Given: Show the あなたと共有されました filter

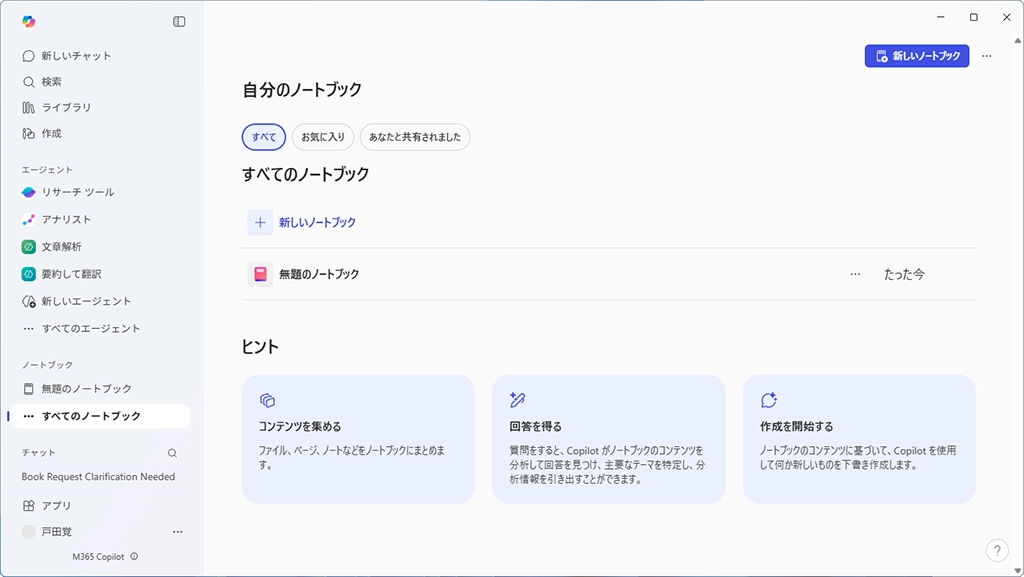Looking at the screenshot, I should point(415,137).
